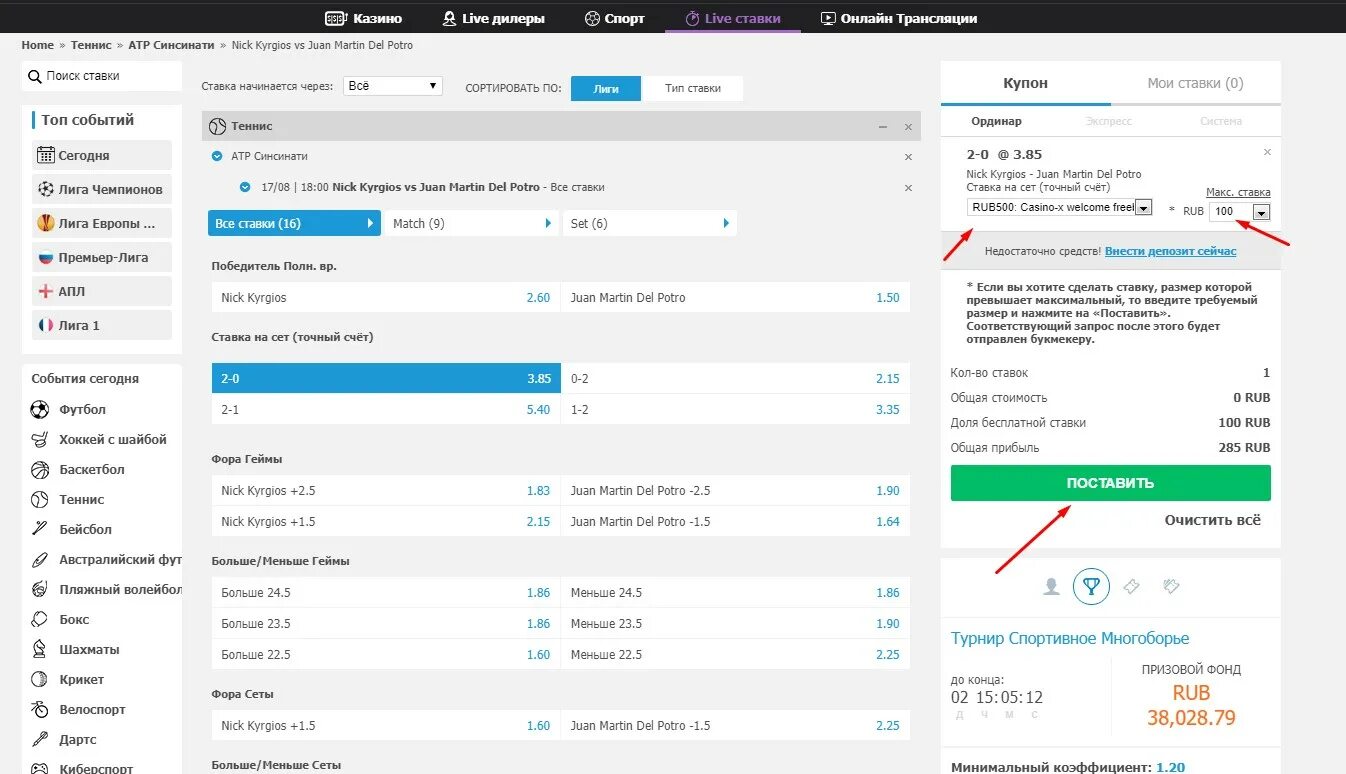1346x774 pixels.
Task: Open the Купон tab
Action: click(x=1026, y=83)
